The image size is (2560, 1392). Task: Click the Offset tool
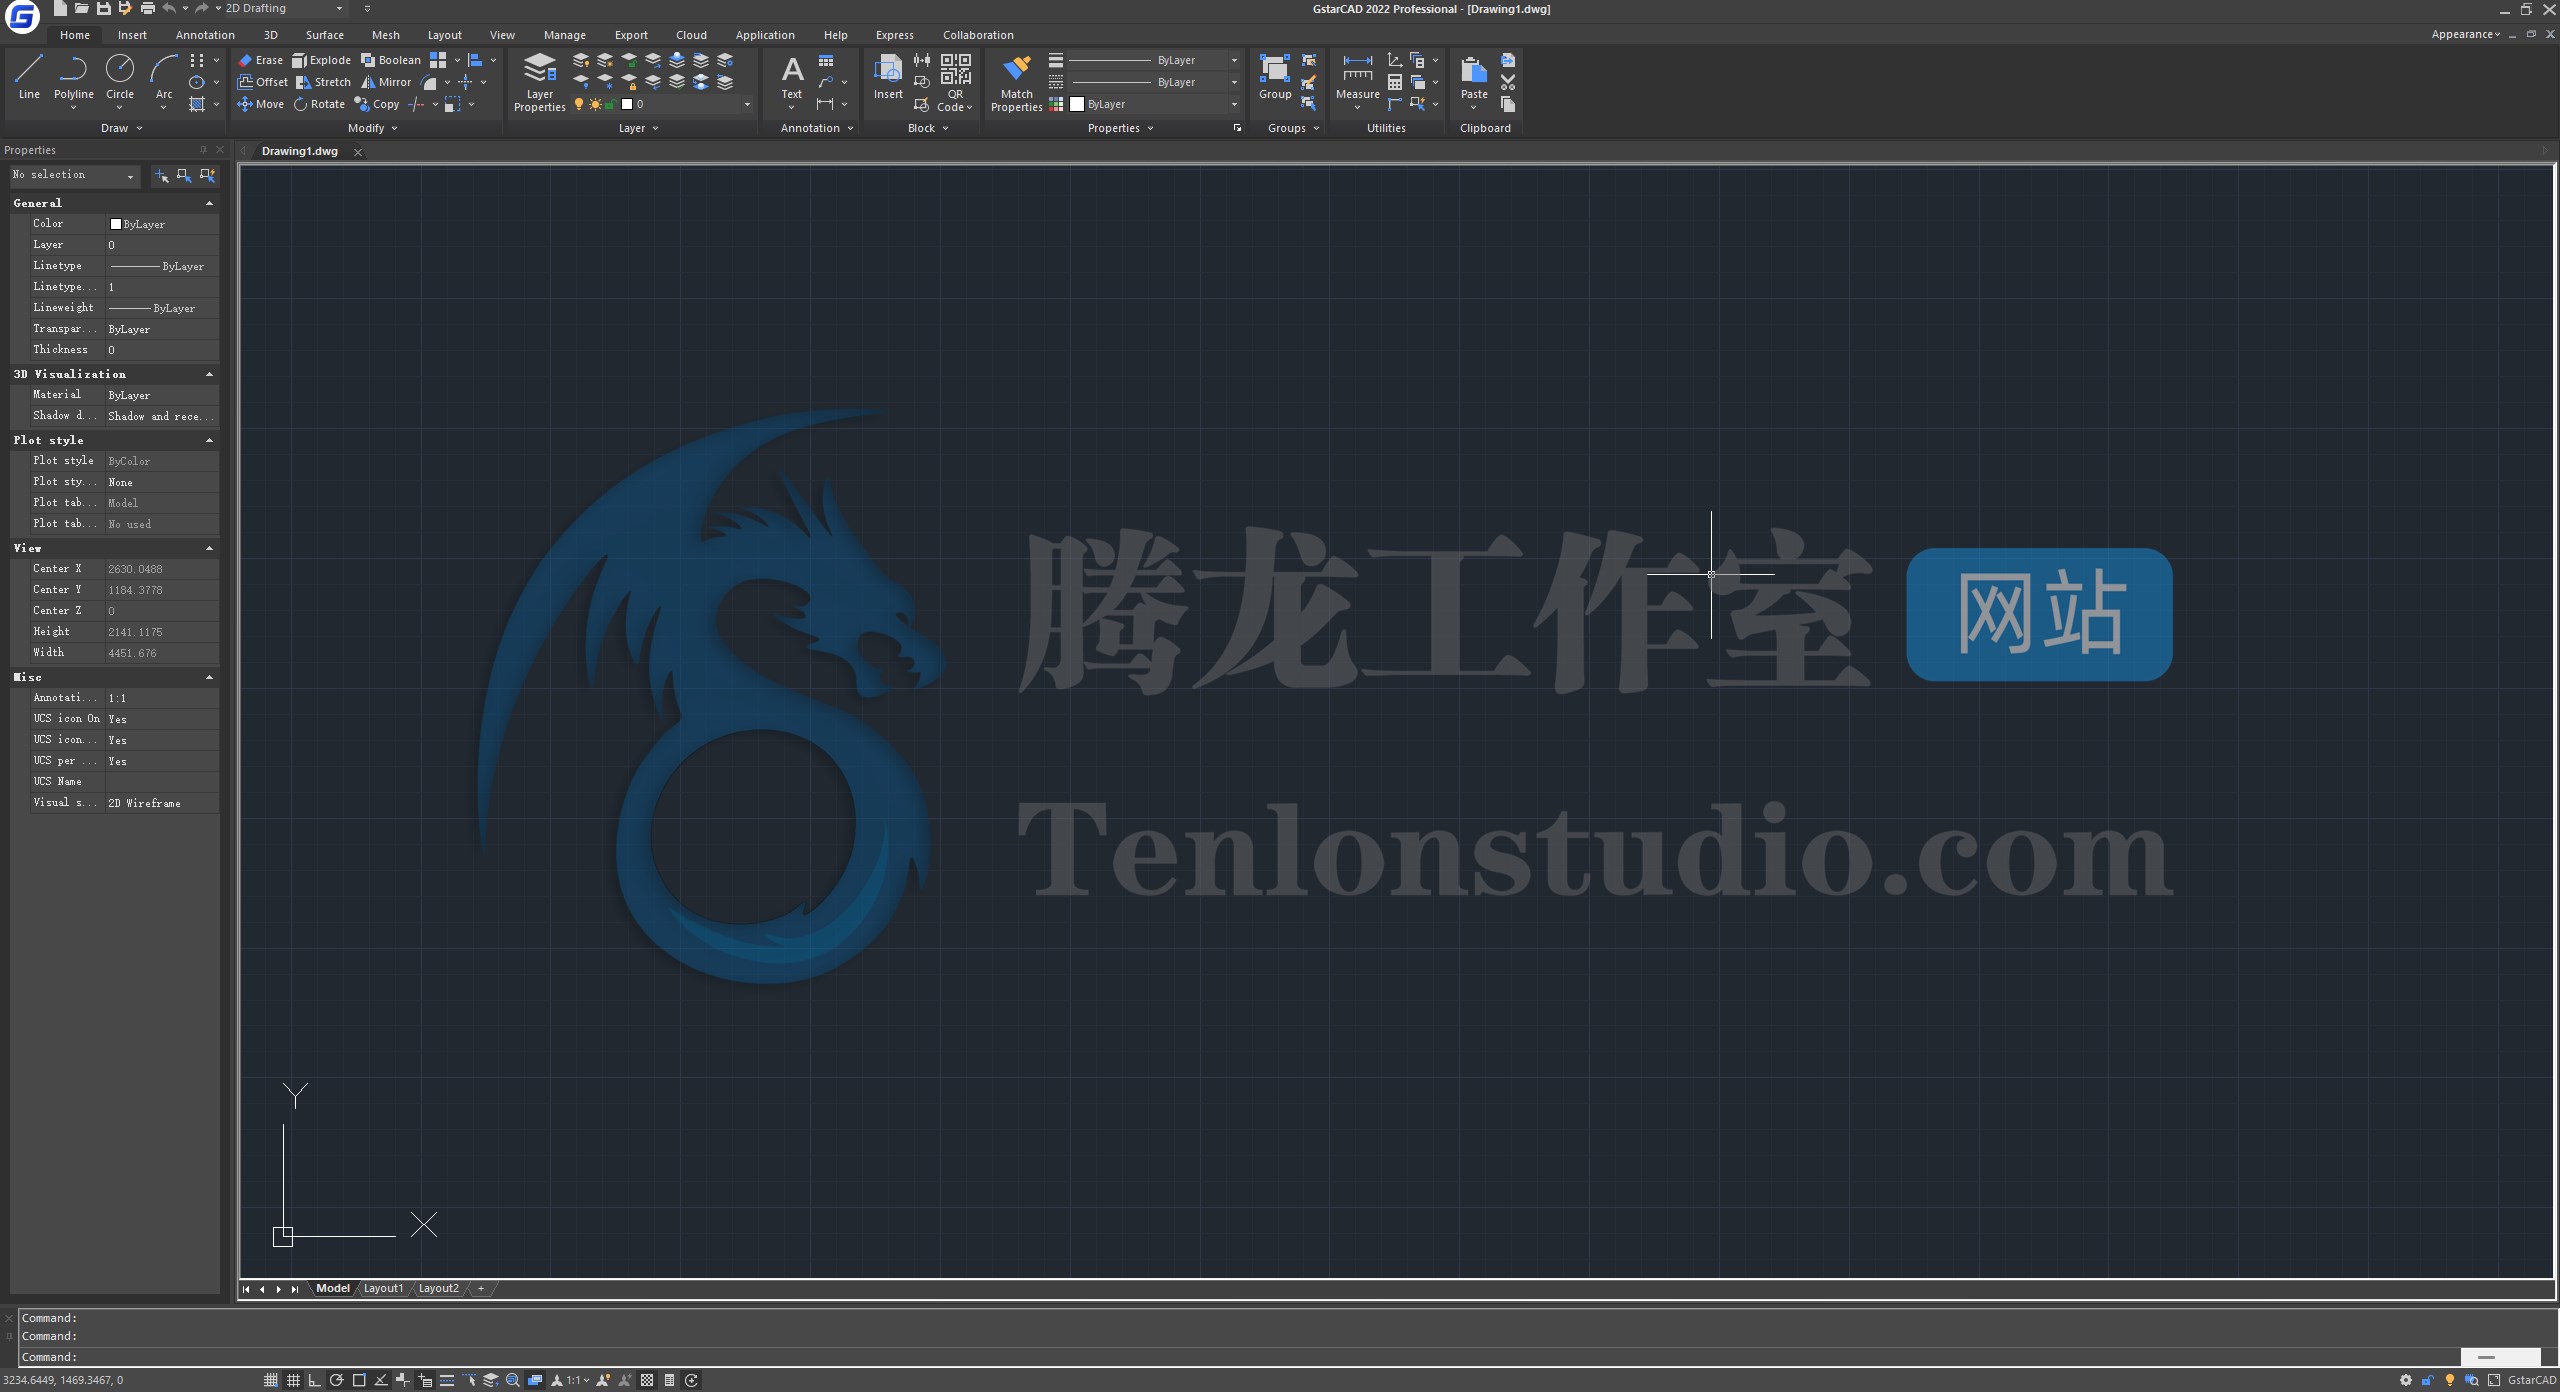(263, 82)
